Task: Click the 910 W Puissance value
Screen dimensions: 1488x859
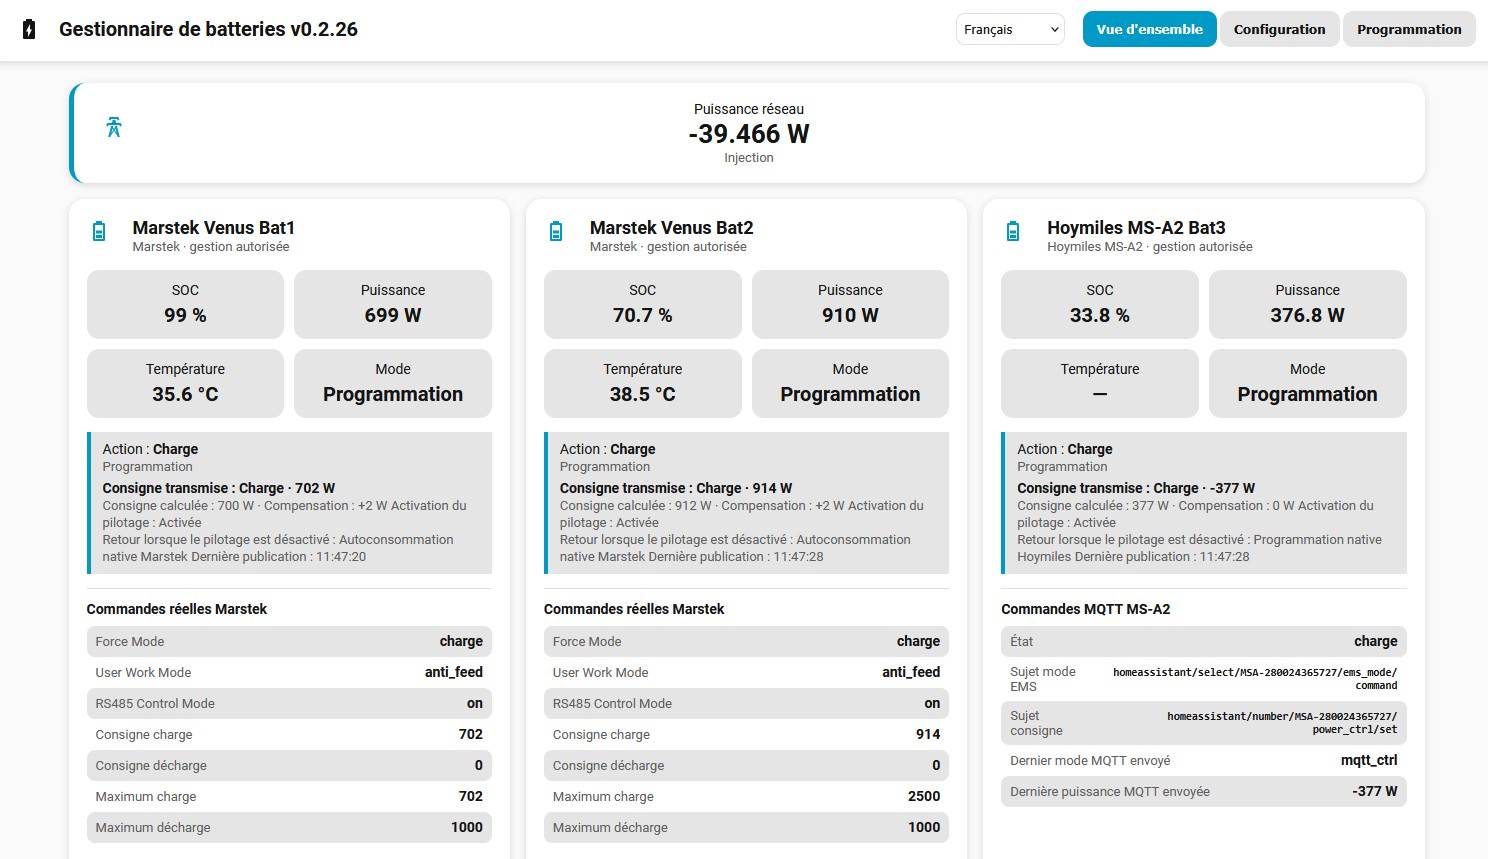Action: pyautogui.click(x=850, y=315)
